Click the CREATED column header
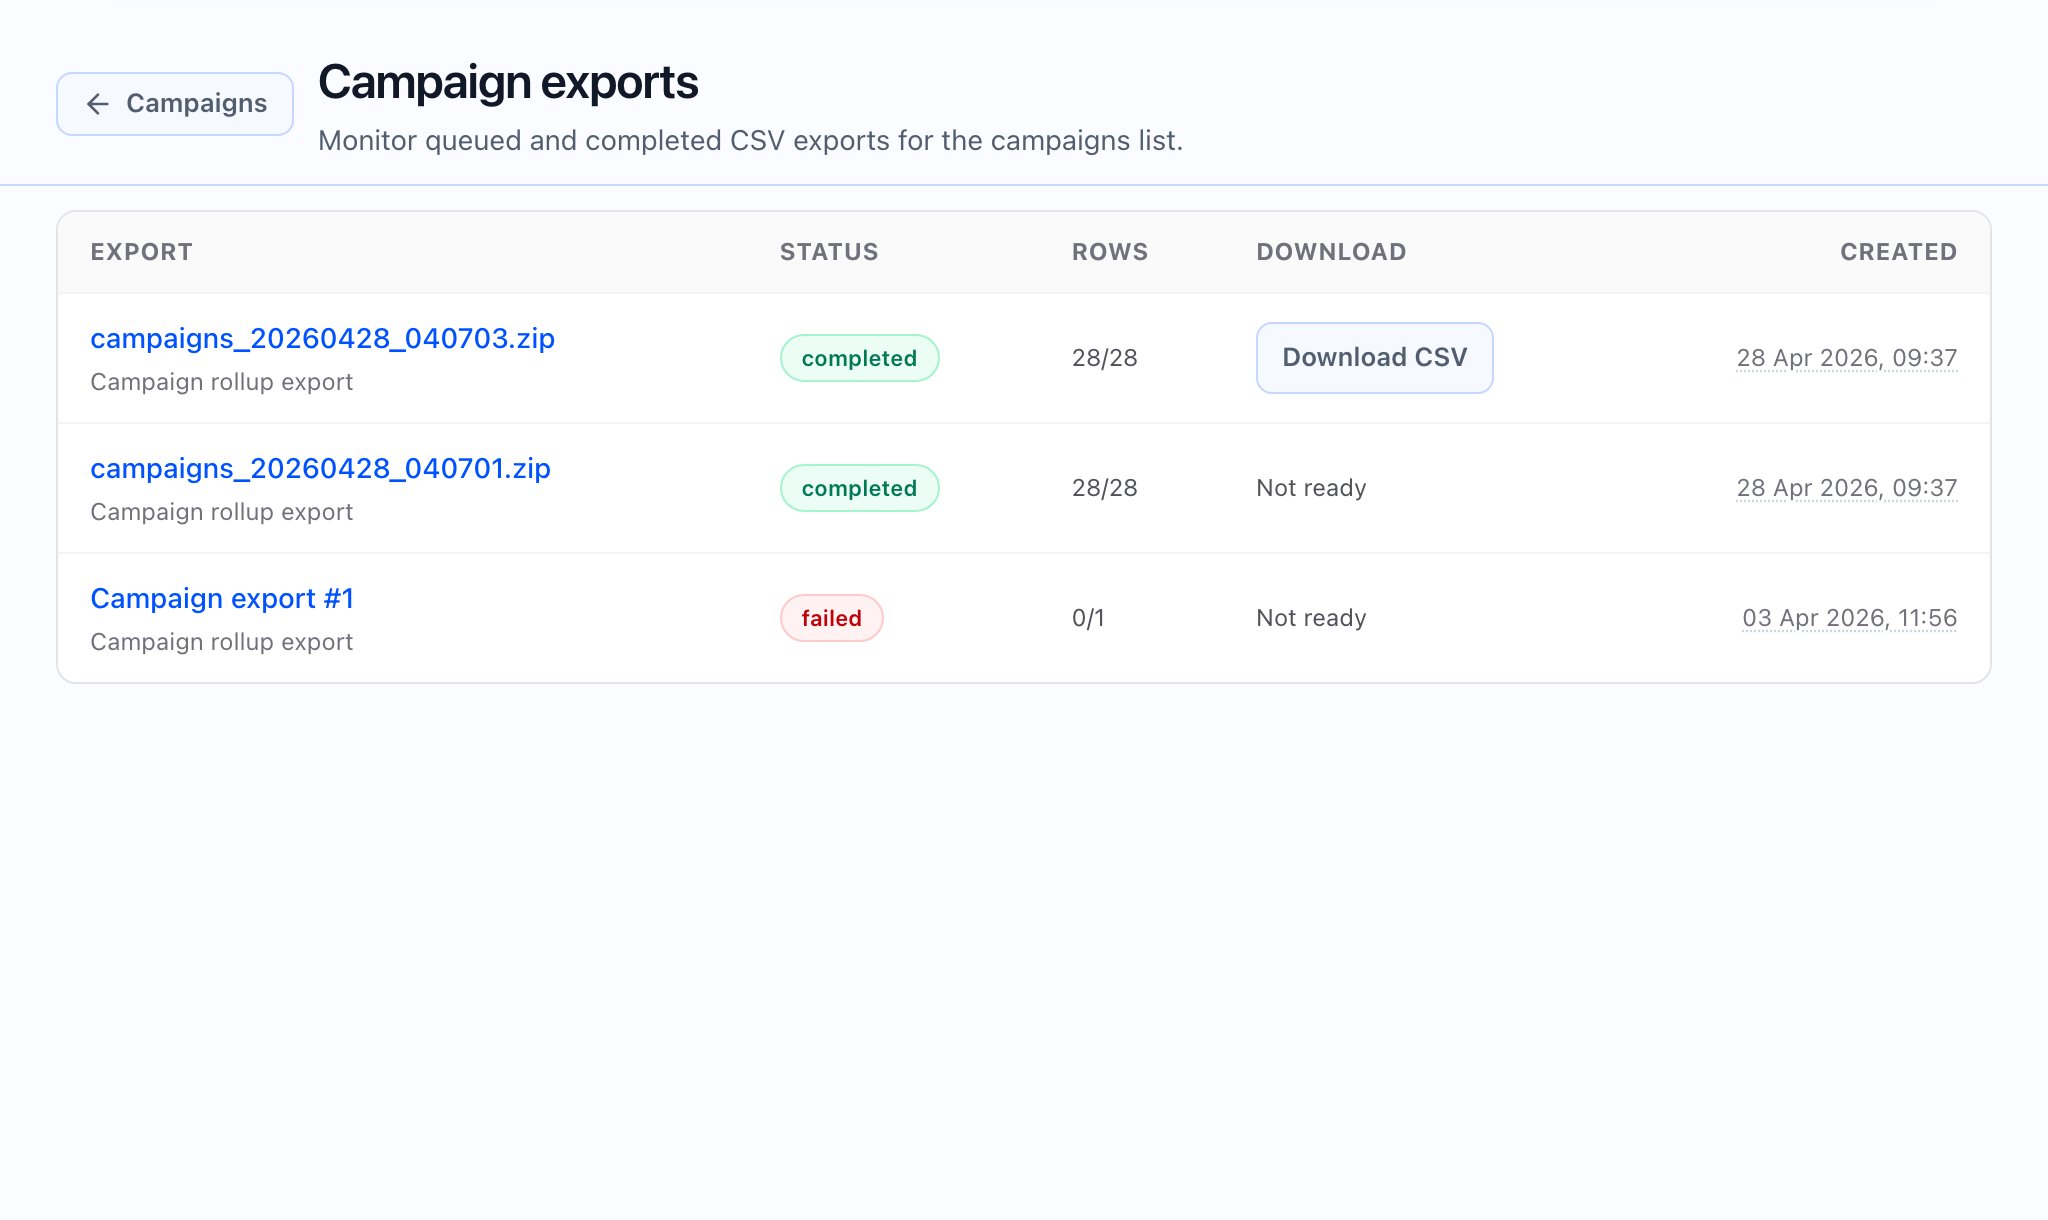The height and width of the screenshot is (1220, 2048). tap(1898, 252)
